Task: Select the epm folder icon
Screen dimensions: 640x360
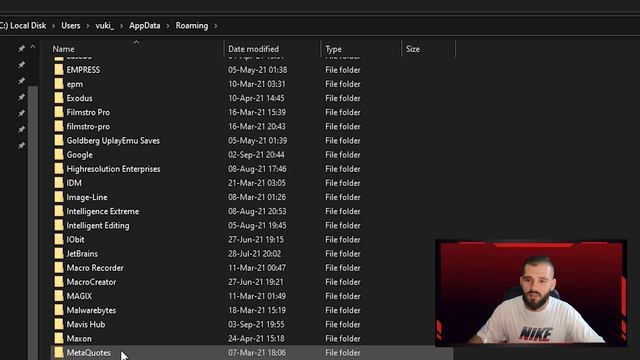Action: 59,84
